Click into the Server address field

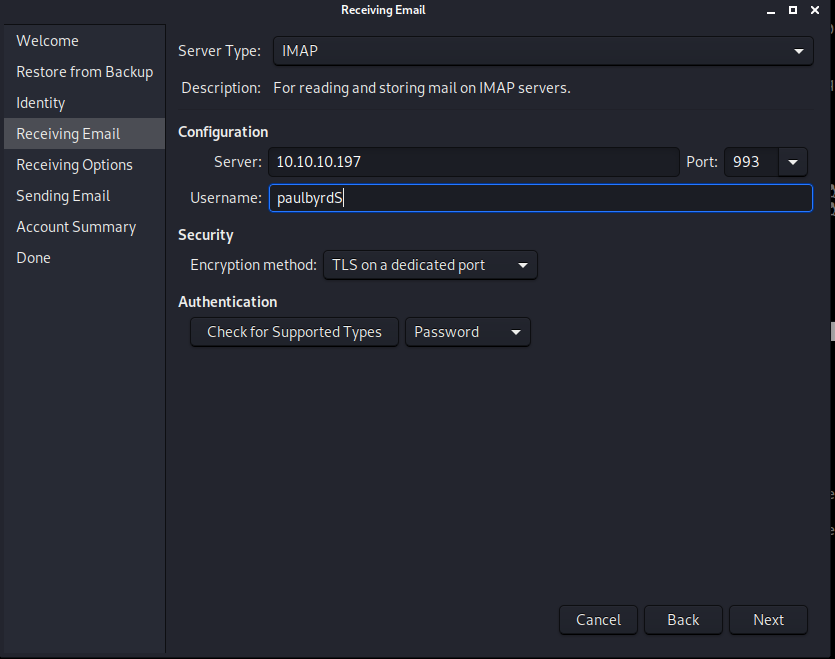click(x=473, y=162)
